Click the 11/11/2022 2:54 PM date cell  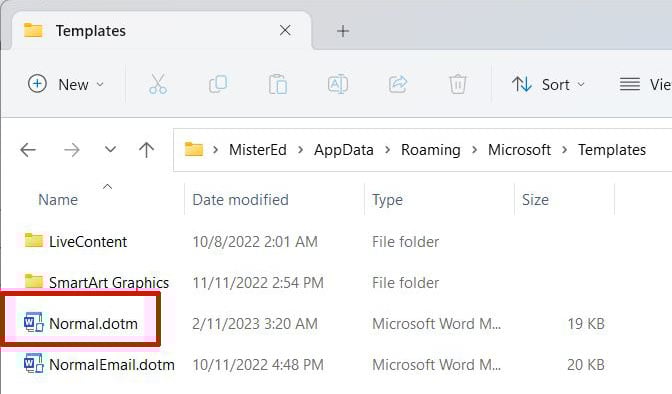(258, 283)
